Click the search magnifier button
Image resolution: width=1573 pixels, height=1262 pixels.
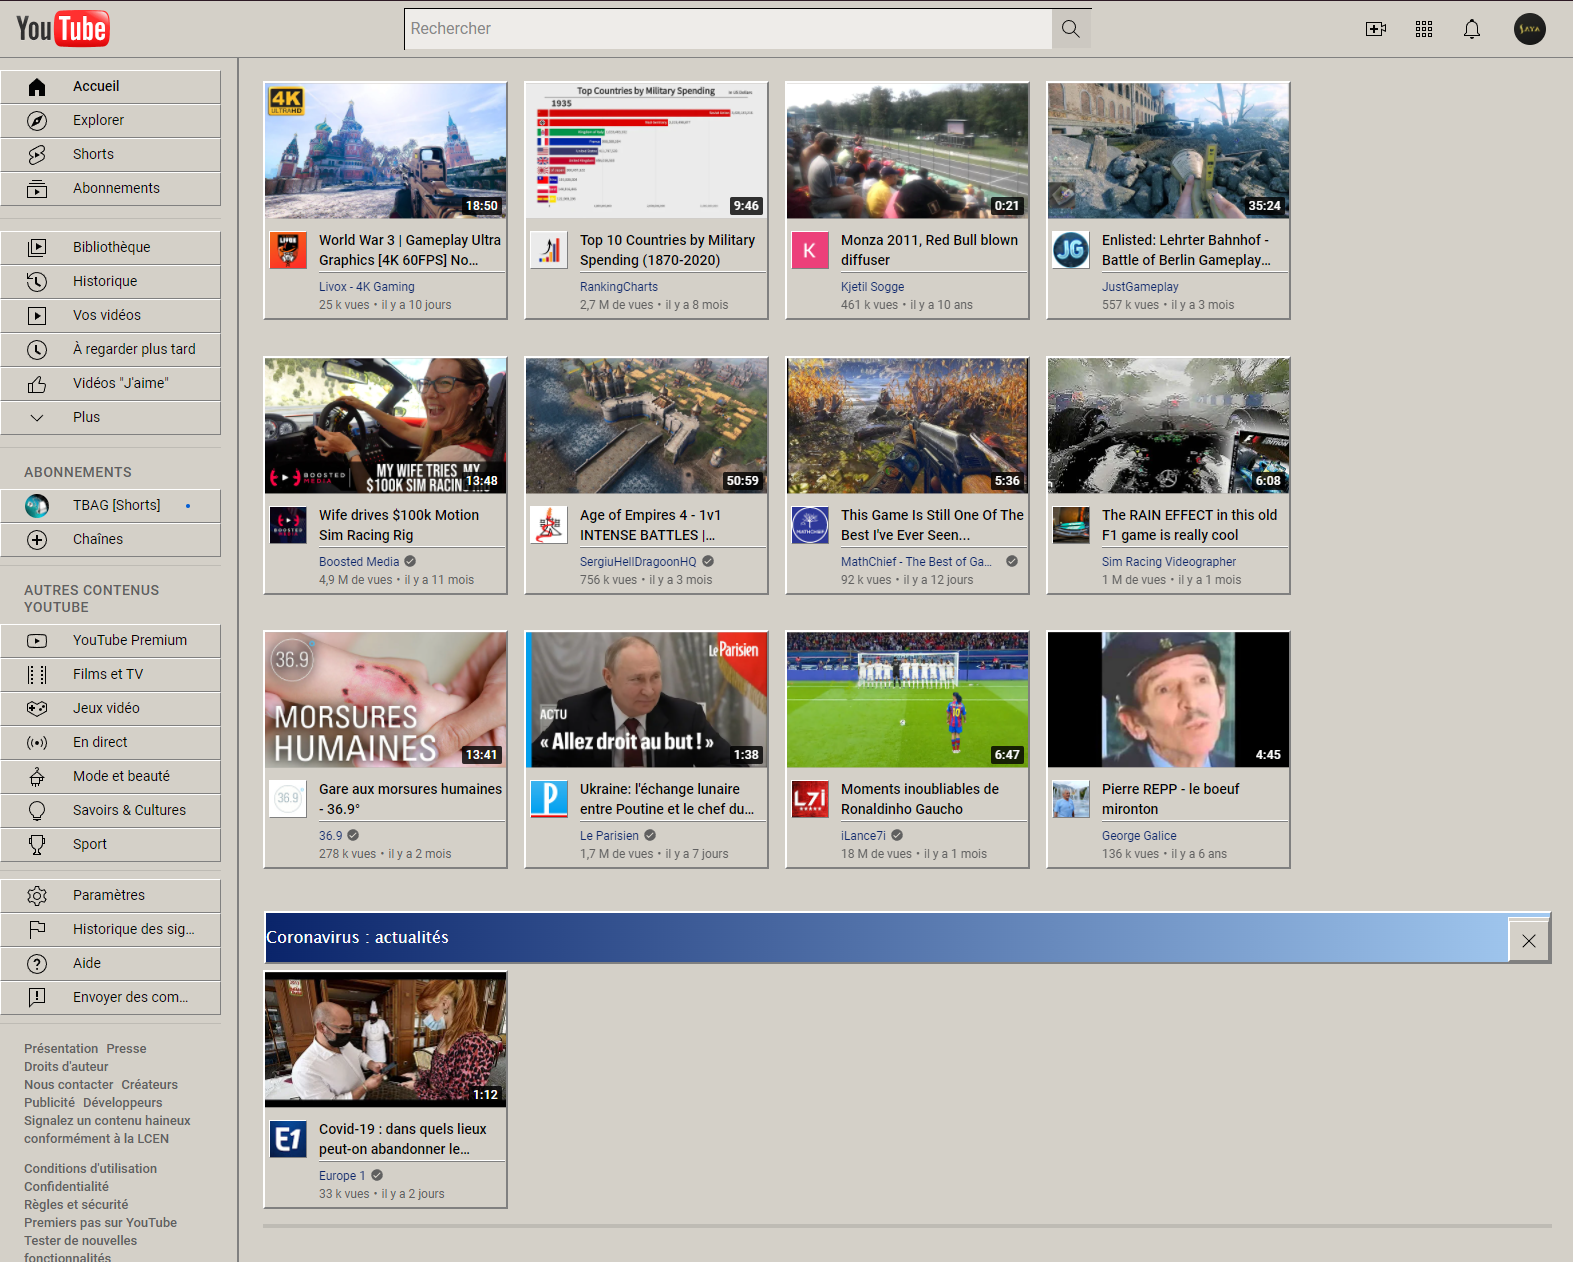[x=1071, y=29]
